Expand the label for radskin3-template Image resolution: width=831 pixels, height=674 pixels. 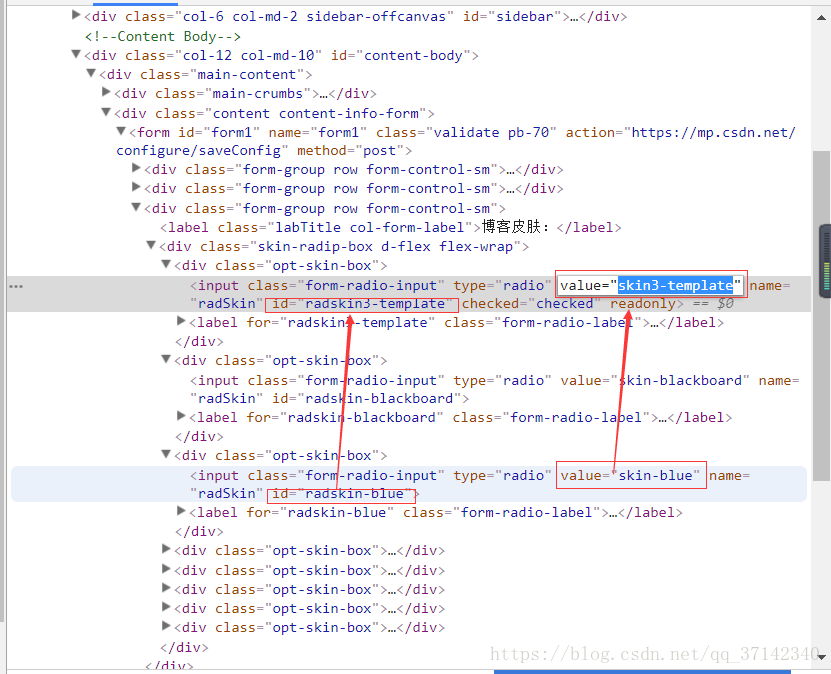click(181, 321)
